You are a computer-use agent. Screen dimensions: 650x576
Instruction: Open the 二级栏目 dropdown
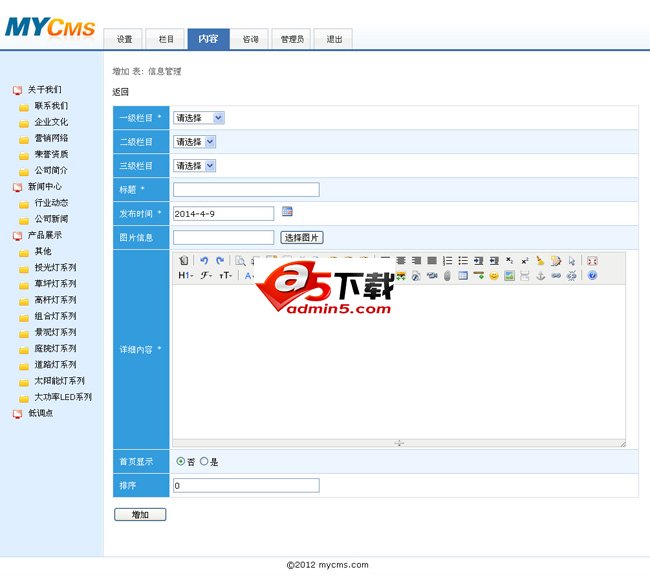[194, 142]
